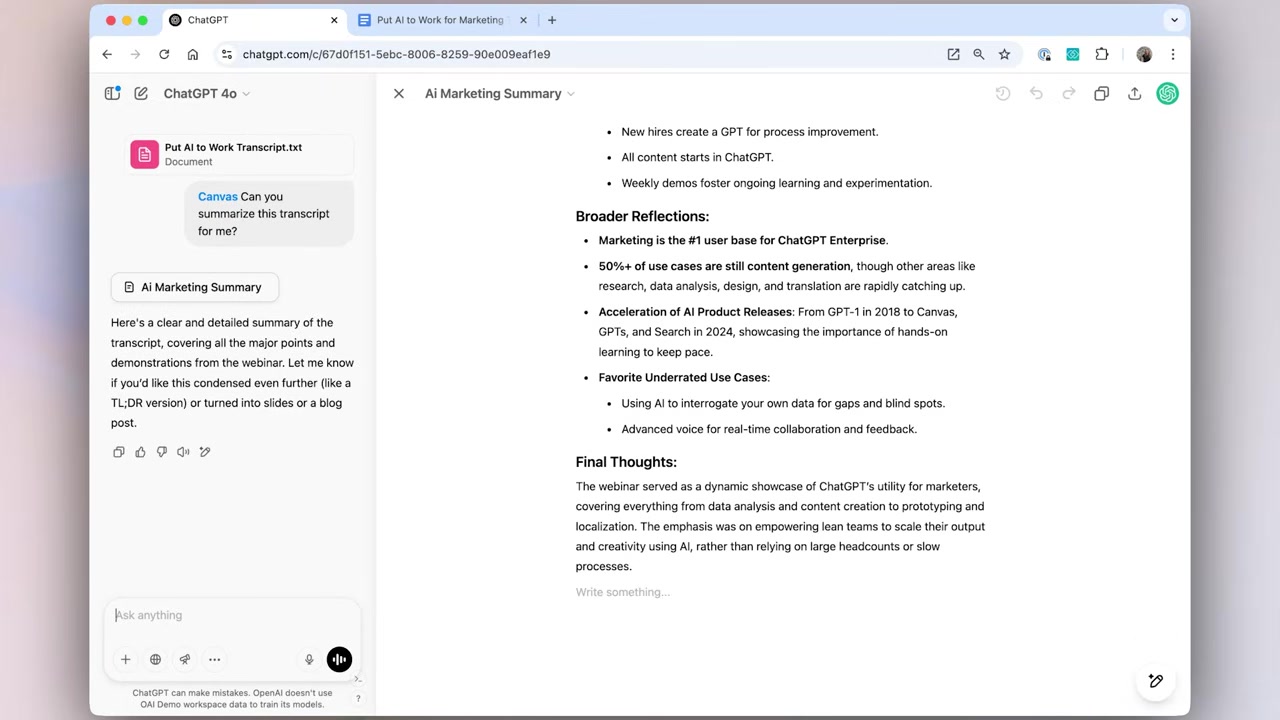Open the Ai Marketing Summary canvas card
1280x720 pixels.
pyautogui.click(x=195, y=287)
